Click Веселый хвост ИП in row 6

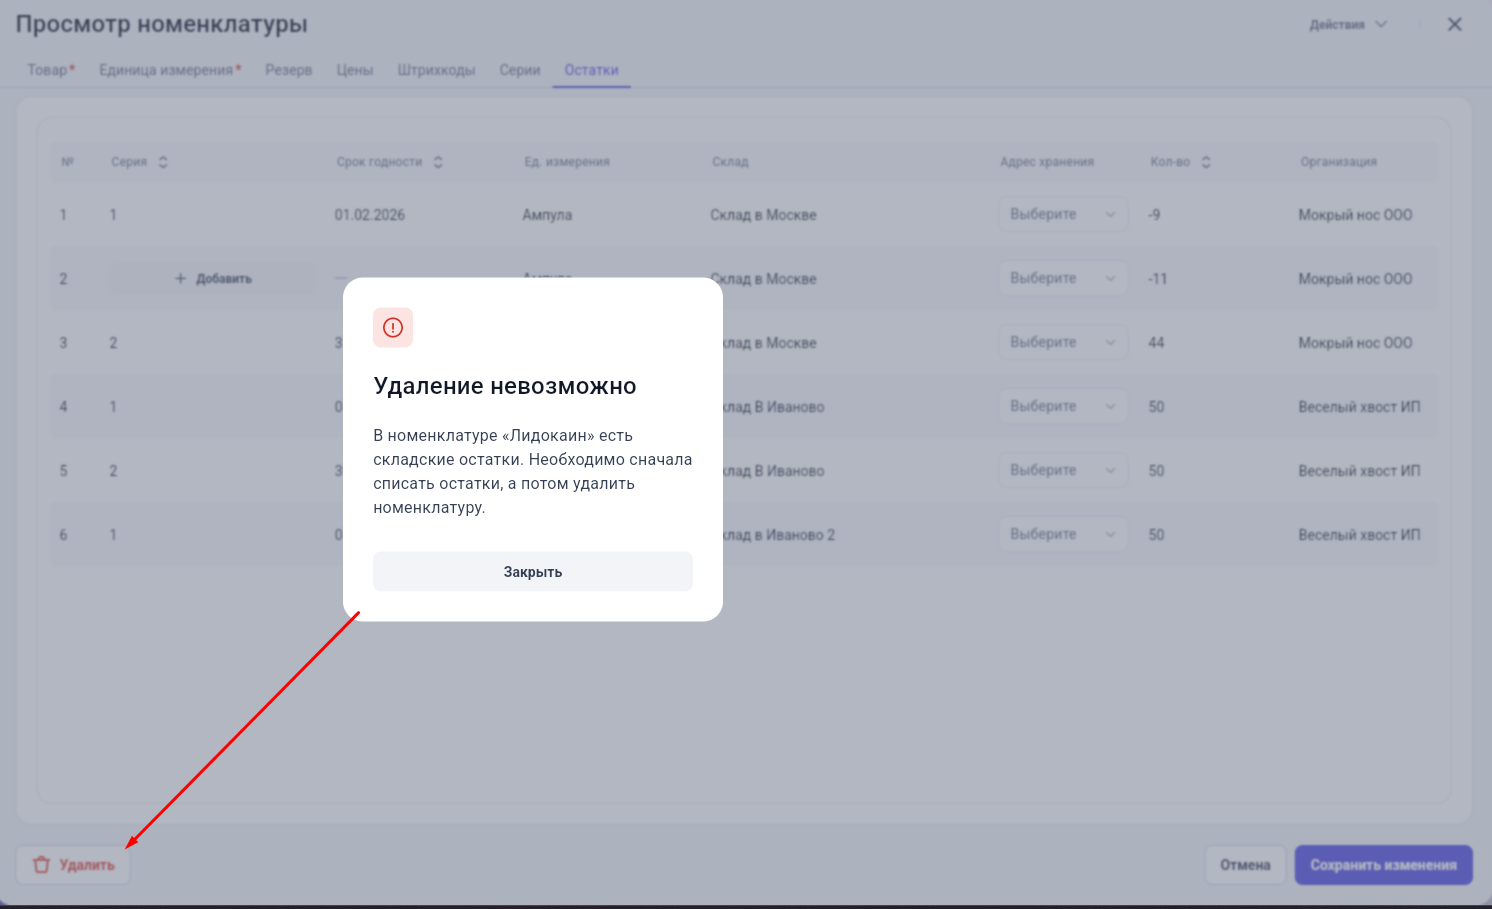pyautogui.click(x=1359, y=535)
